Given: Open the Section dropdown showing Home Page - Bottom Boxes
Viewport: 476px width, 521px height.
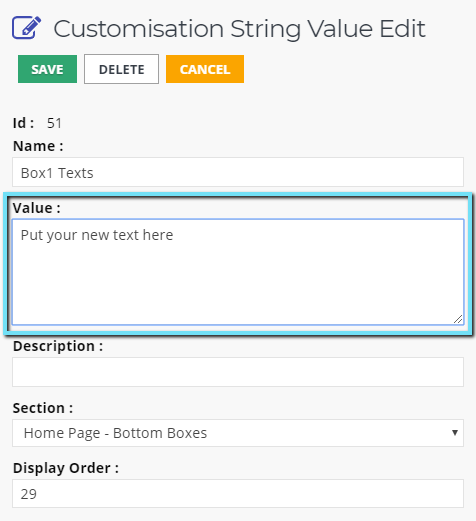Looking at the screenshot, I should 238,433.
